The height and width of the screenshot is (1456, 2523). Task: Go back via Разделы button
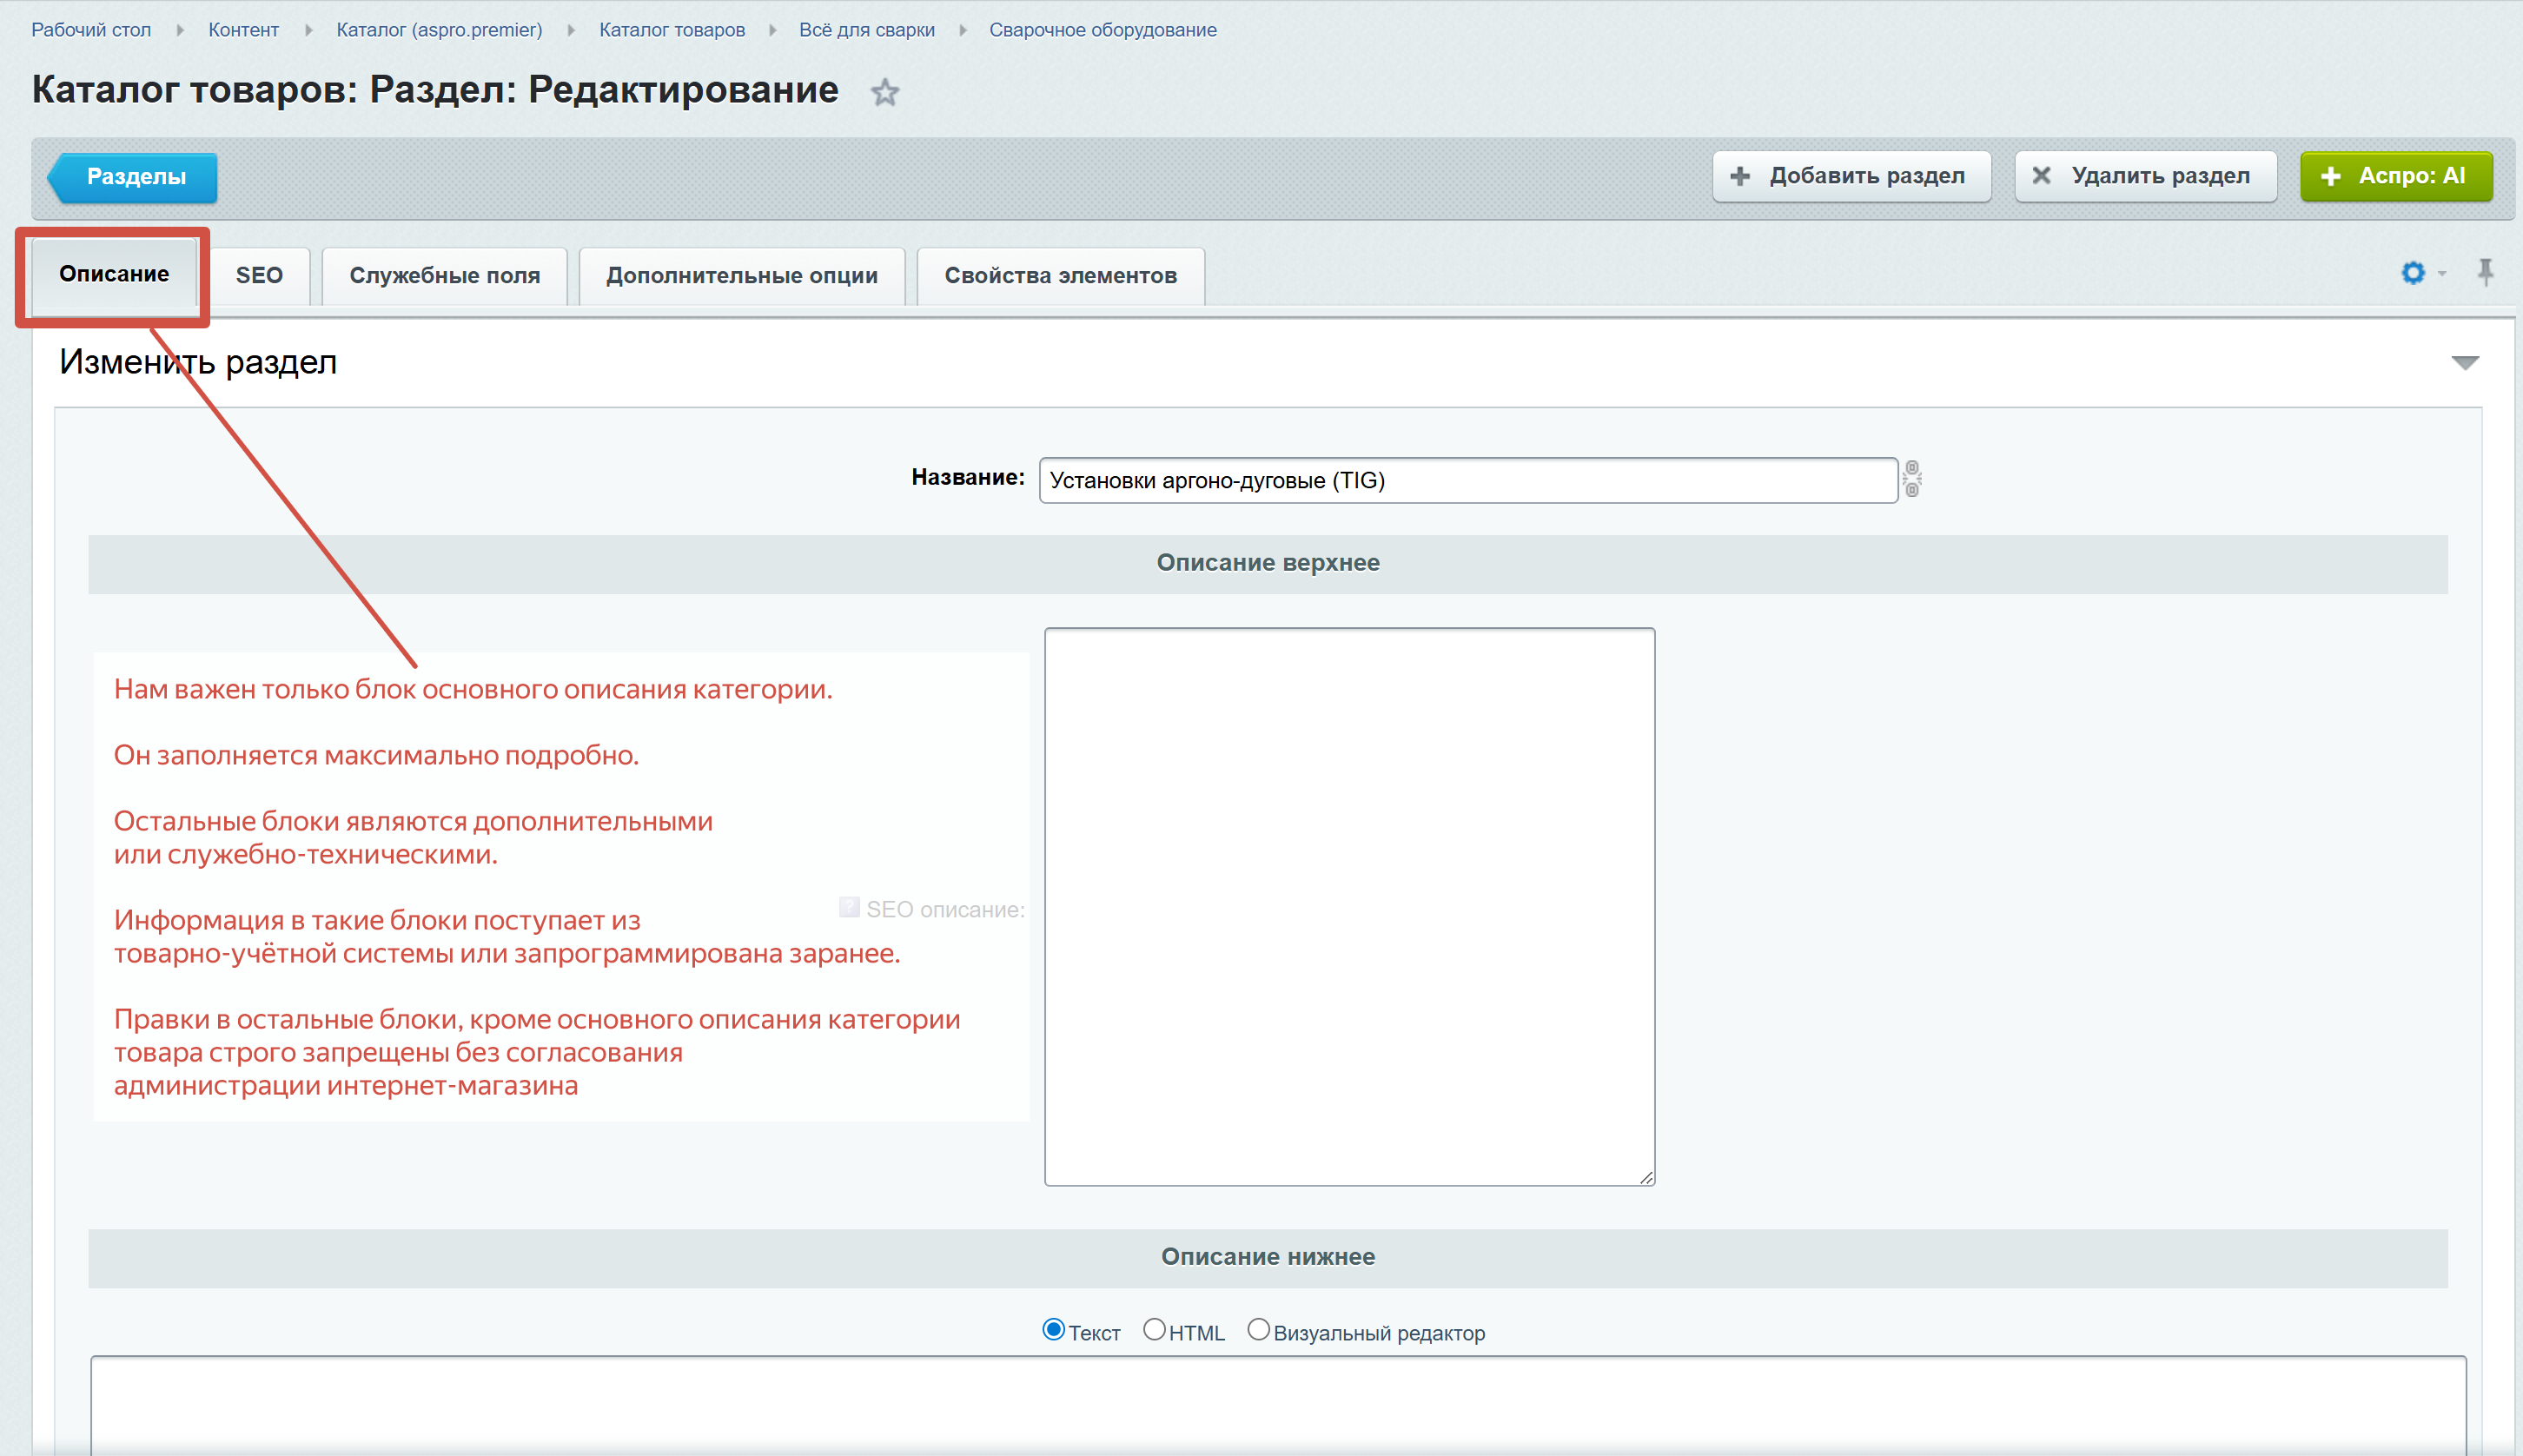(x=135, y=177)
